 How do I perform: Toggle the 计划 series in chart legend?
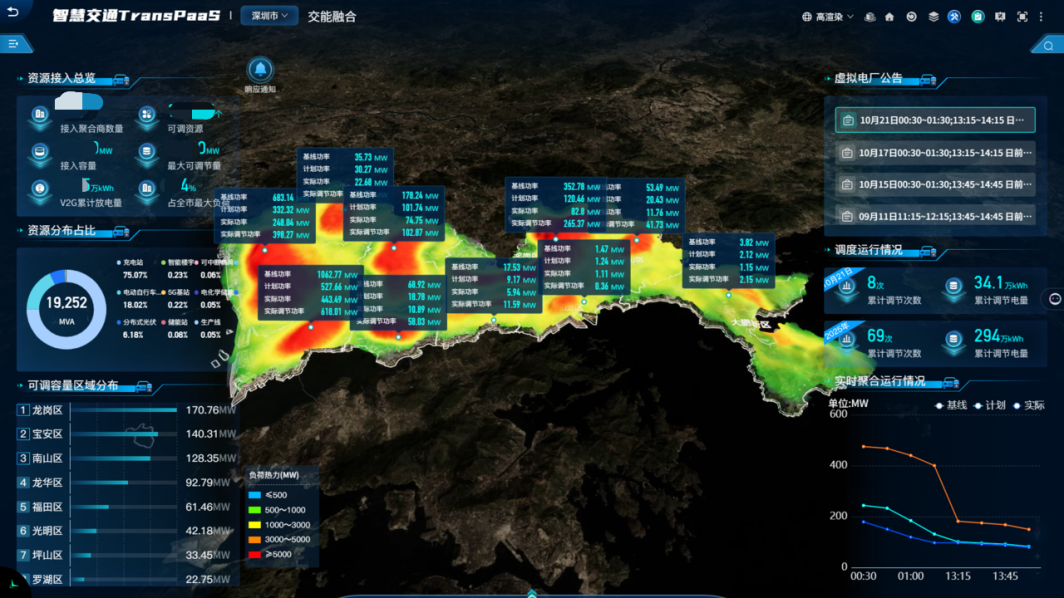click(989, 405)
